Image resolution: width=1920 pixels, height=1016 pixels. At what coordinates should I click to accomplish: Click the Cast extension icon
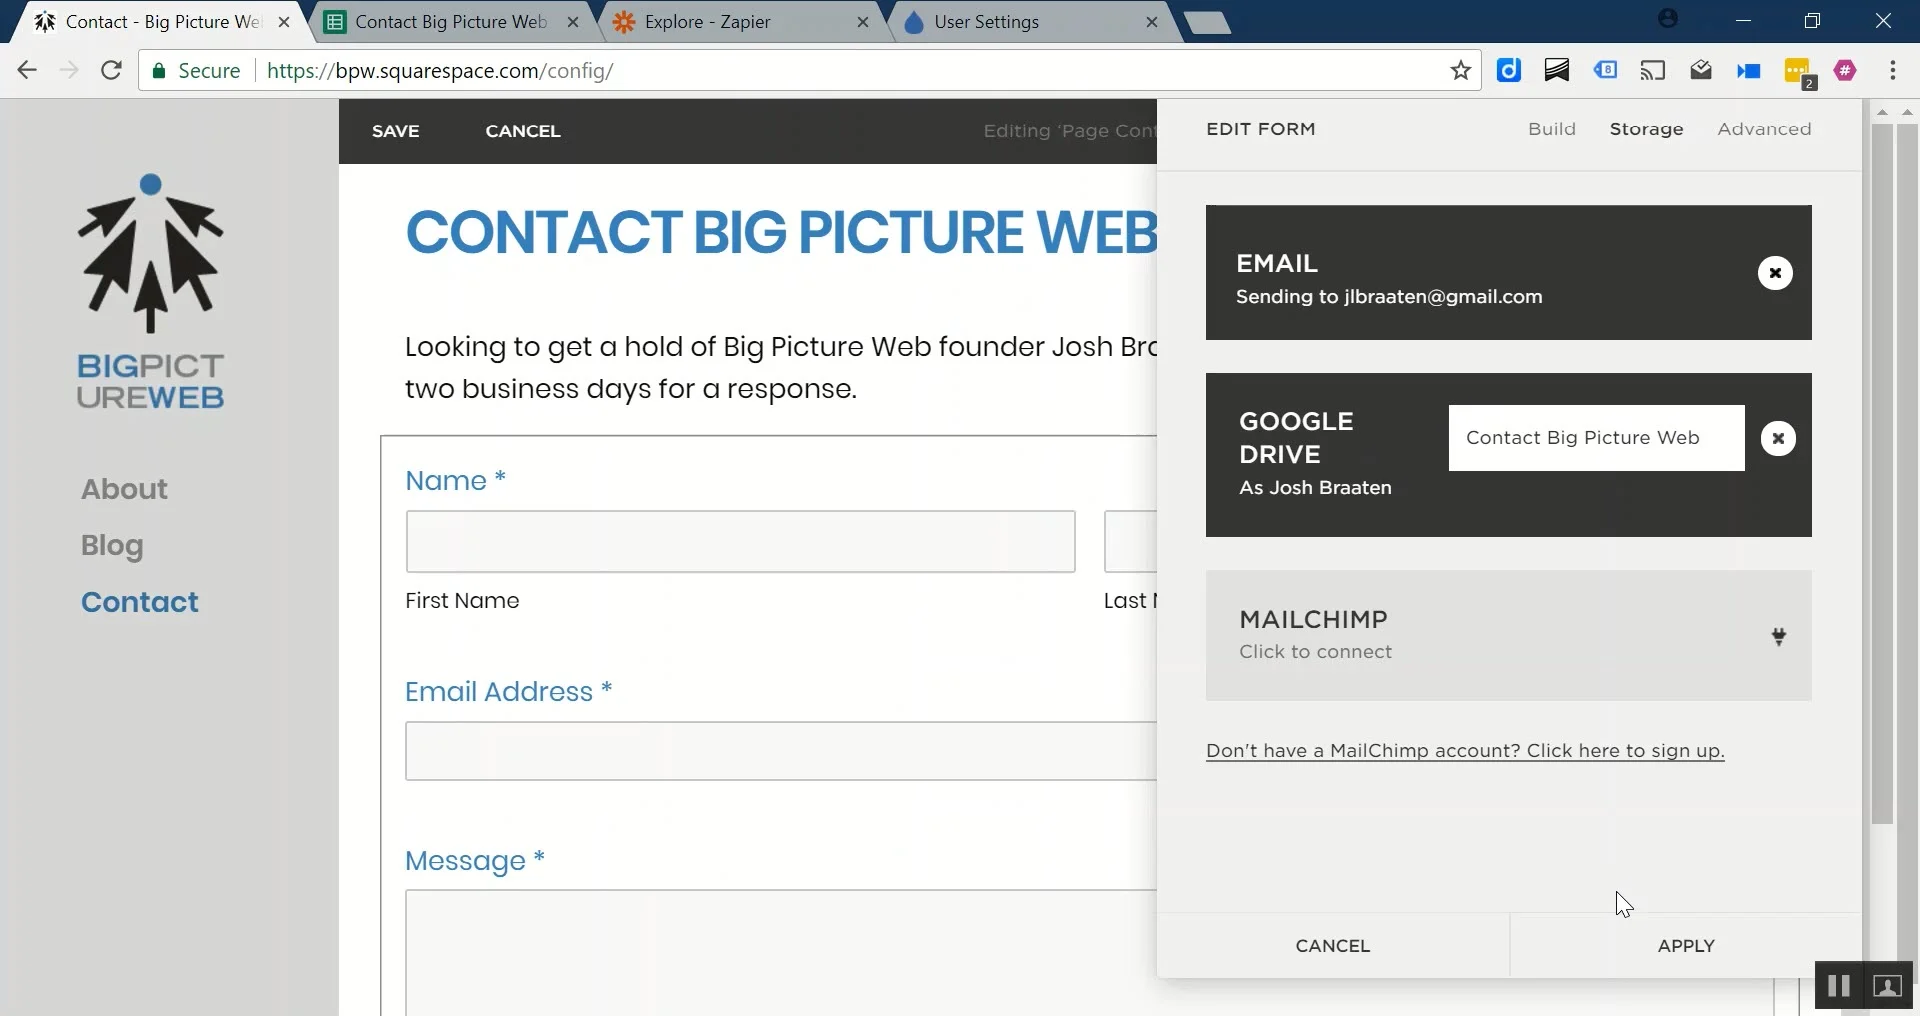(x=1653, y=70)
